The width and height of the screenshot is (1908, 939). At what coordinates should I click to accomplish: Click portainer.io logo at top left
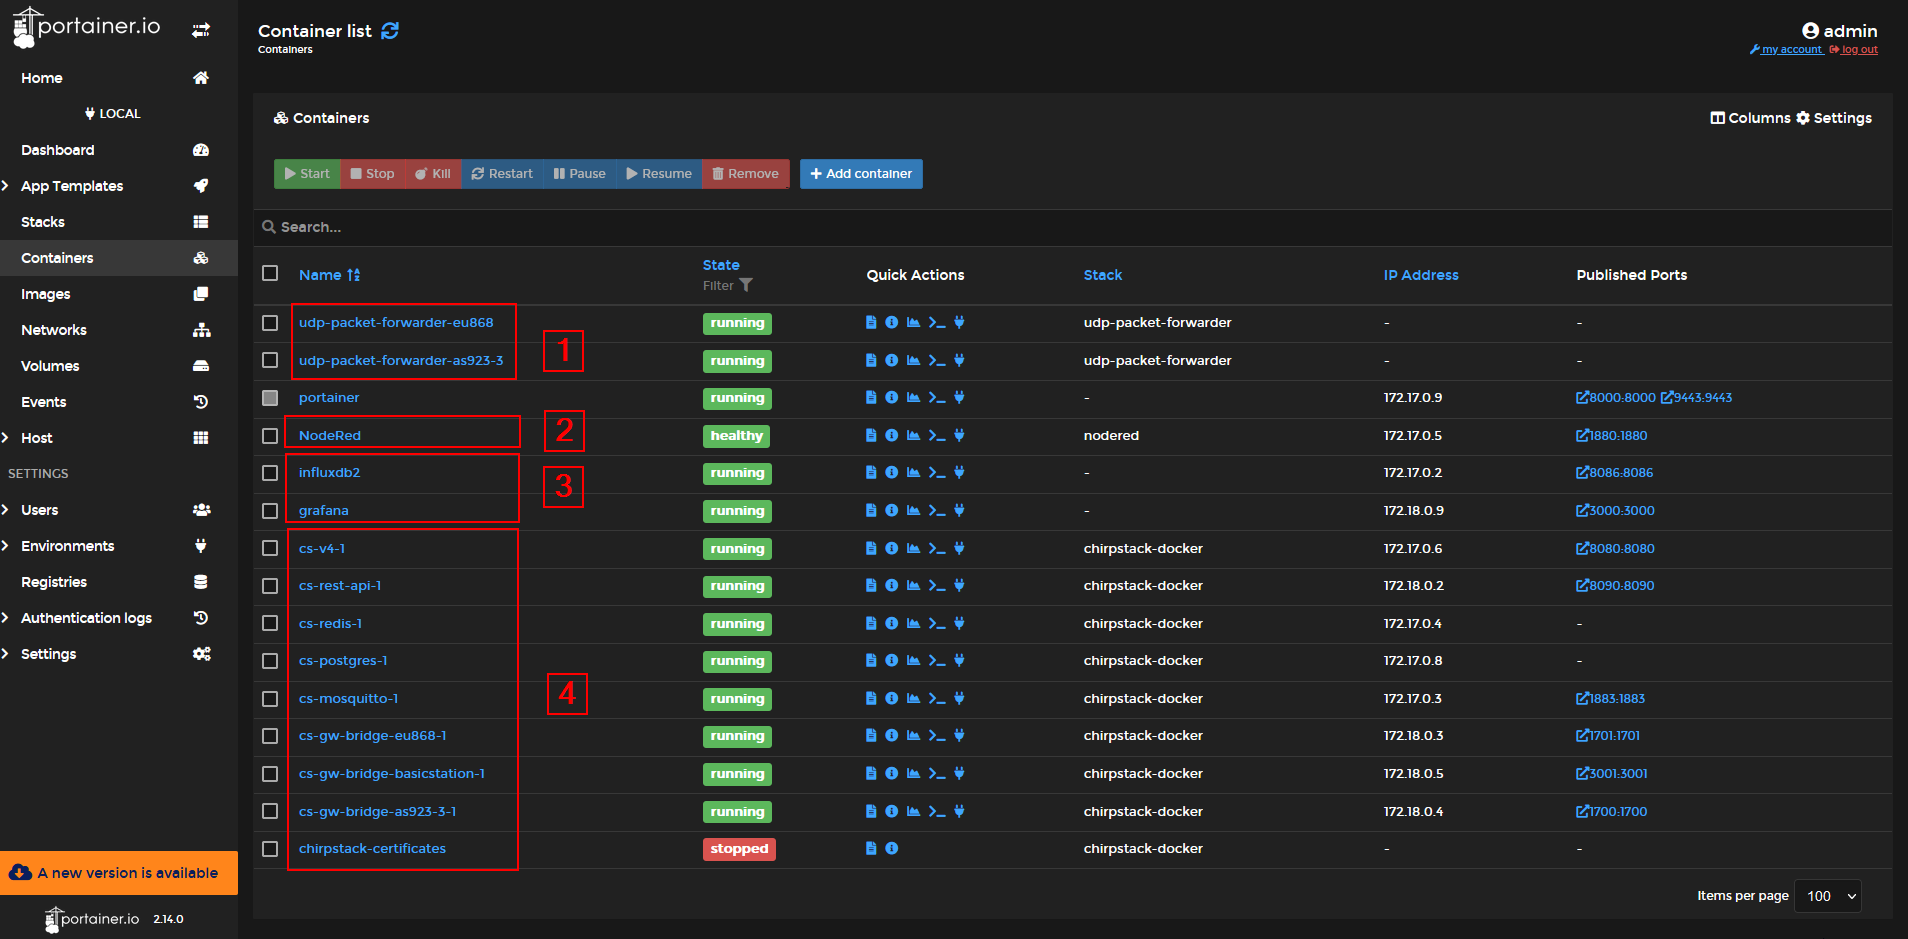point(86,27)
